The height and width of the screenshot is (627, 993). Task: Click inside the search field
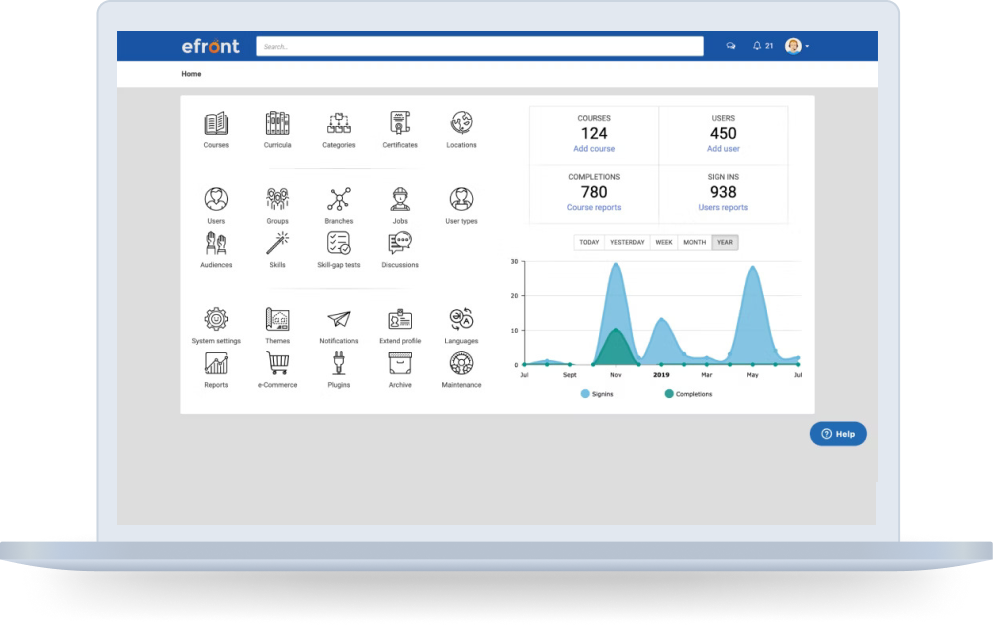click(x=480, y=45)
